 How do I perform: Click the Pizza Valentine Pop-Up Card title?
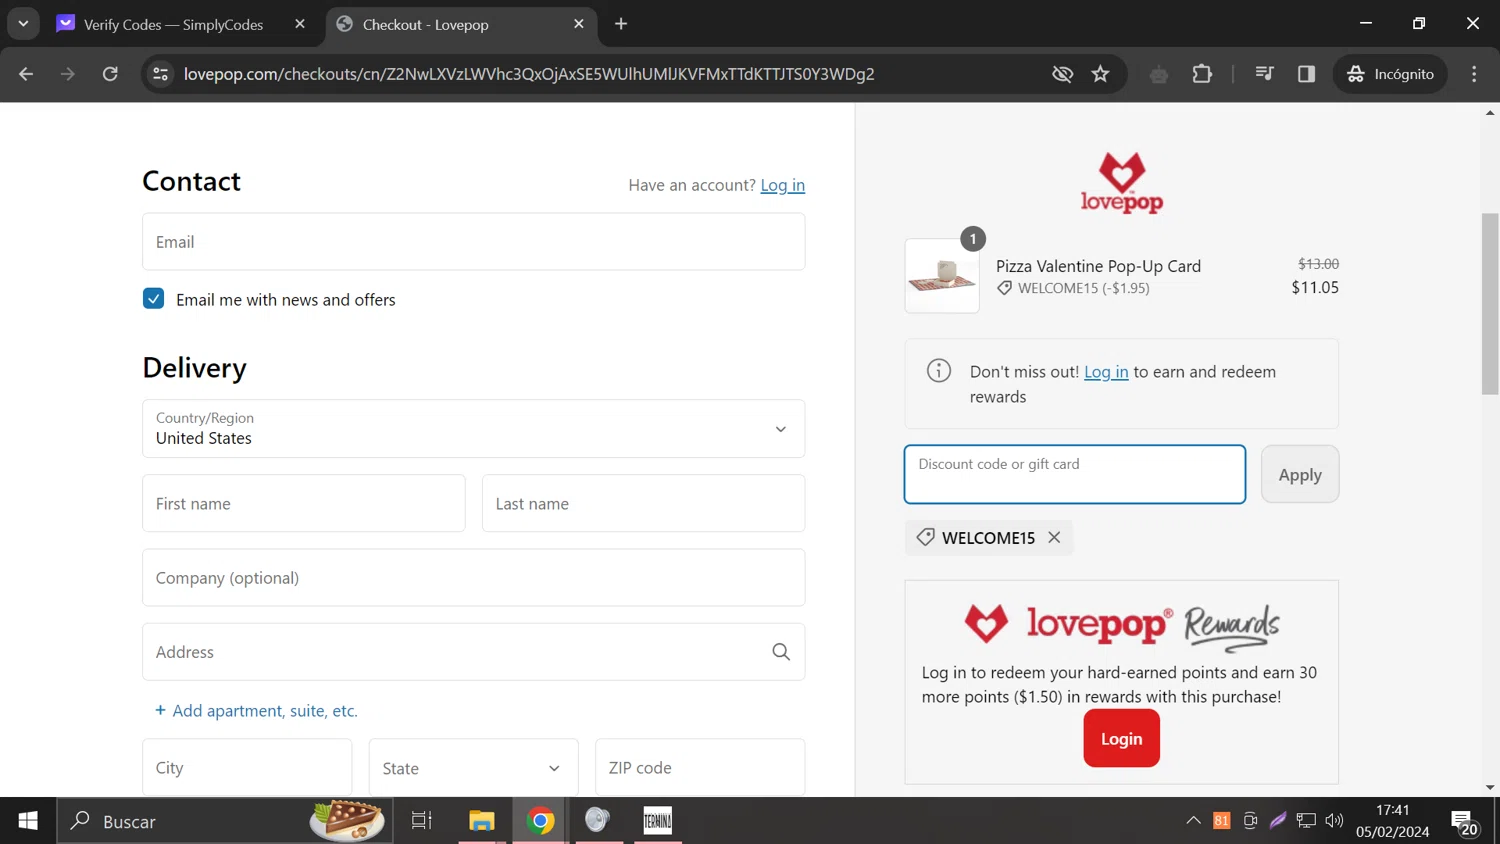(x=1098, y=266)
